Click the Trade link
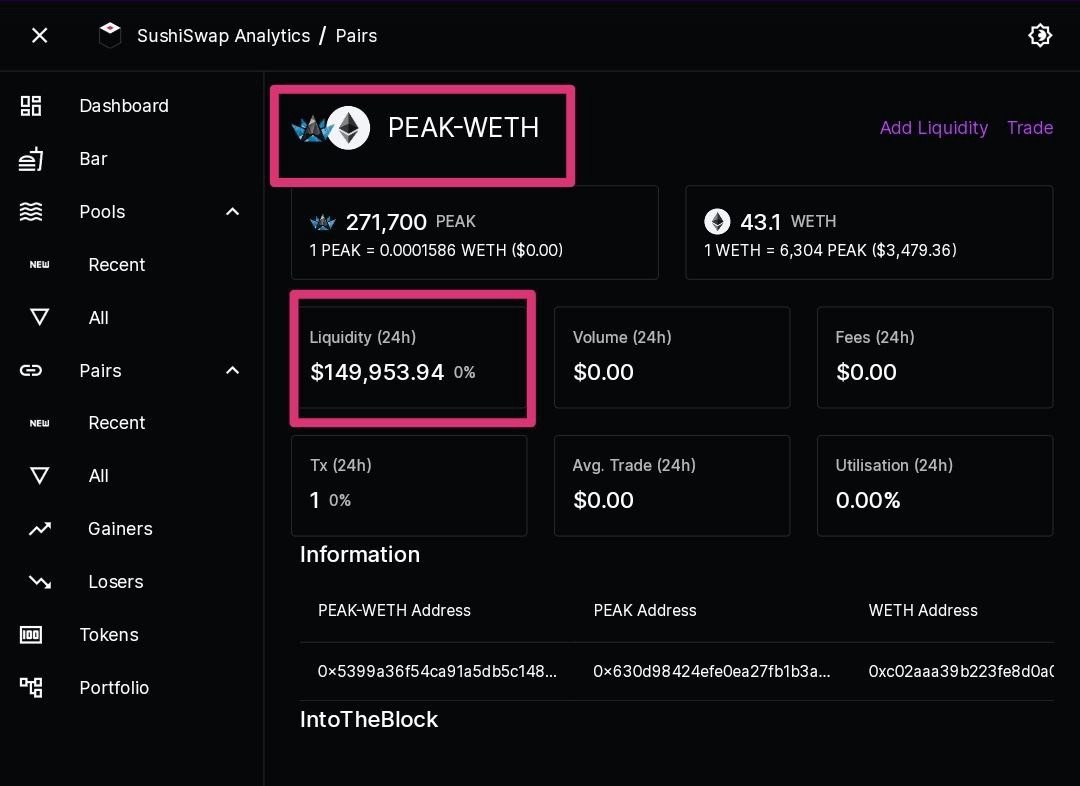Screen dimensions: 1080x786 click(1030, 127)
